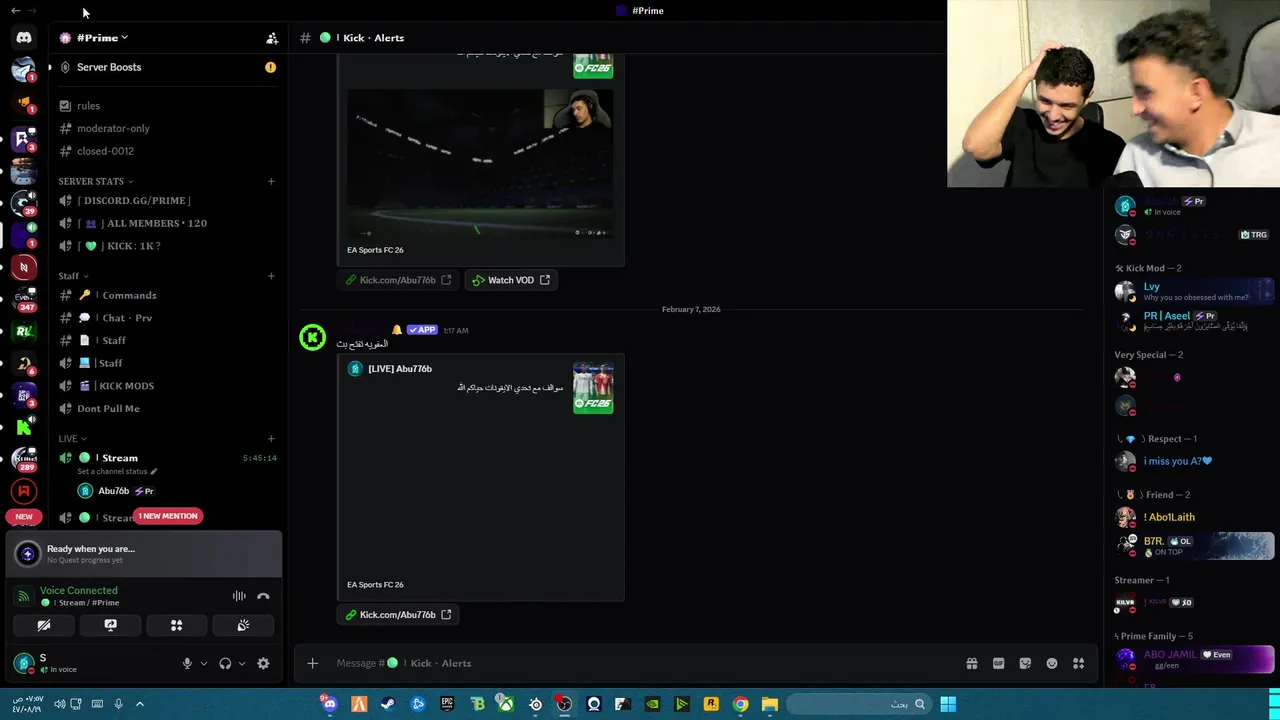Screen dimensions: 1280x720
Task: Open User Settings gear icon
Action: pos(263,663)
